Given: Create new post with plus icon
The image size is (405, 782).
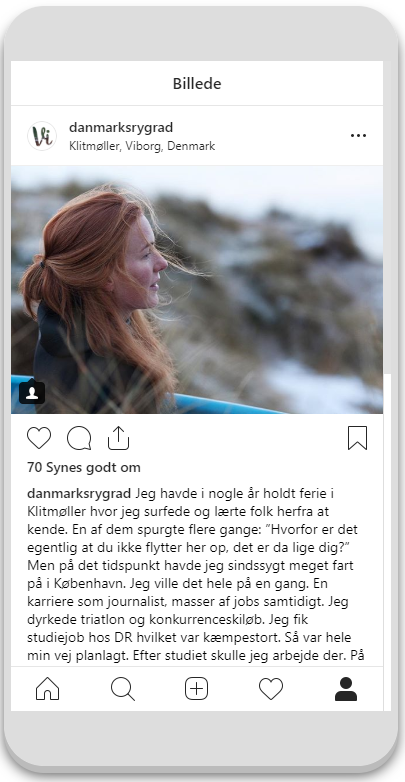Looking at the screenshot, I should (x=197, y=689).
